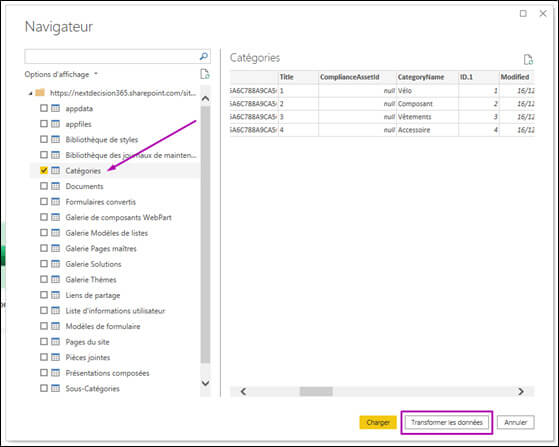The height and width of the screenshot is (447, 559).
Task: Select Bibliothèque des journaux de maintenance item
Action: pyautogui.click(x=131, y=155)
